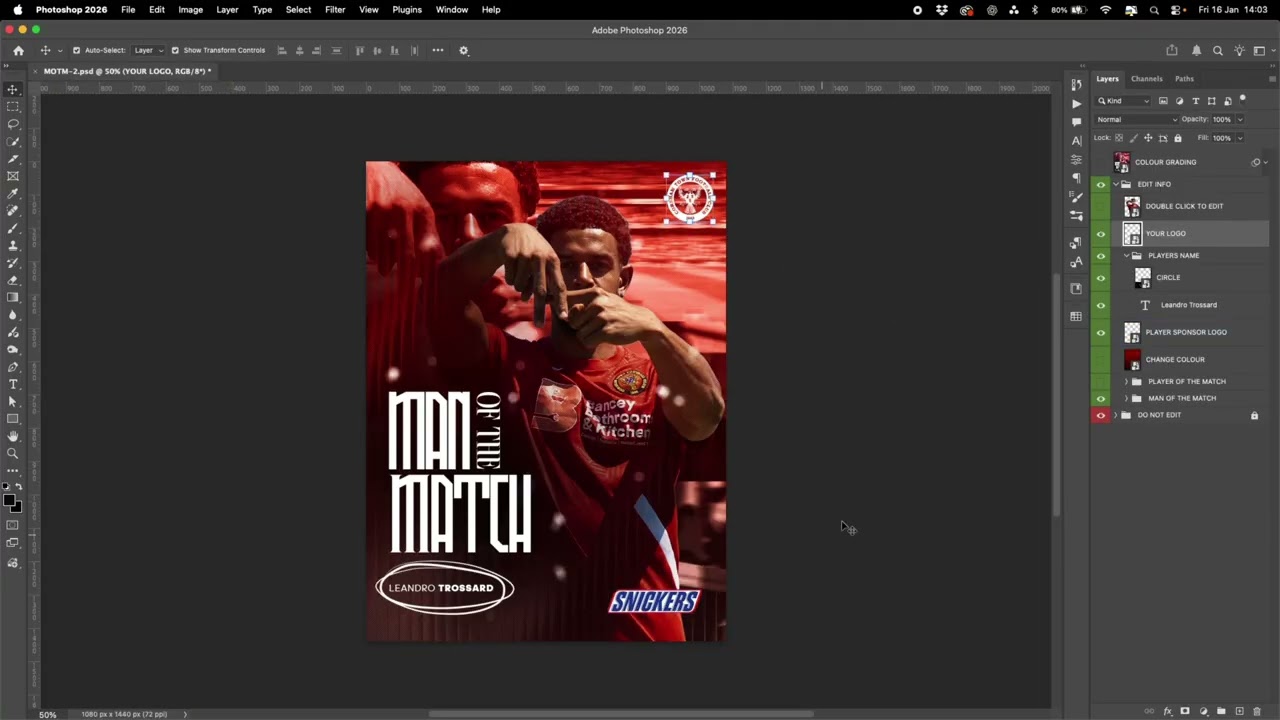Image resolution: width=1280 pixels, height=720 pixels.
Task: Open the Image menu
Action: point(190,9)
